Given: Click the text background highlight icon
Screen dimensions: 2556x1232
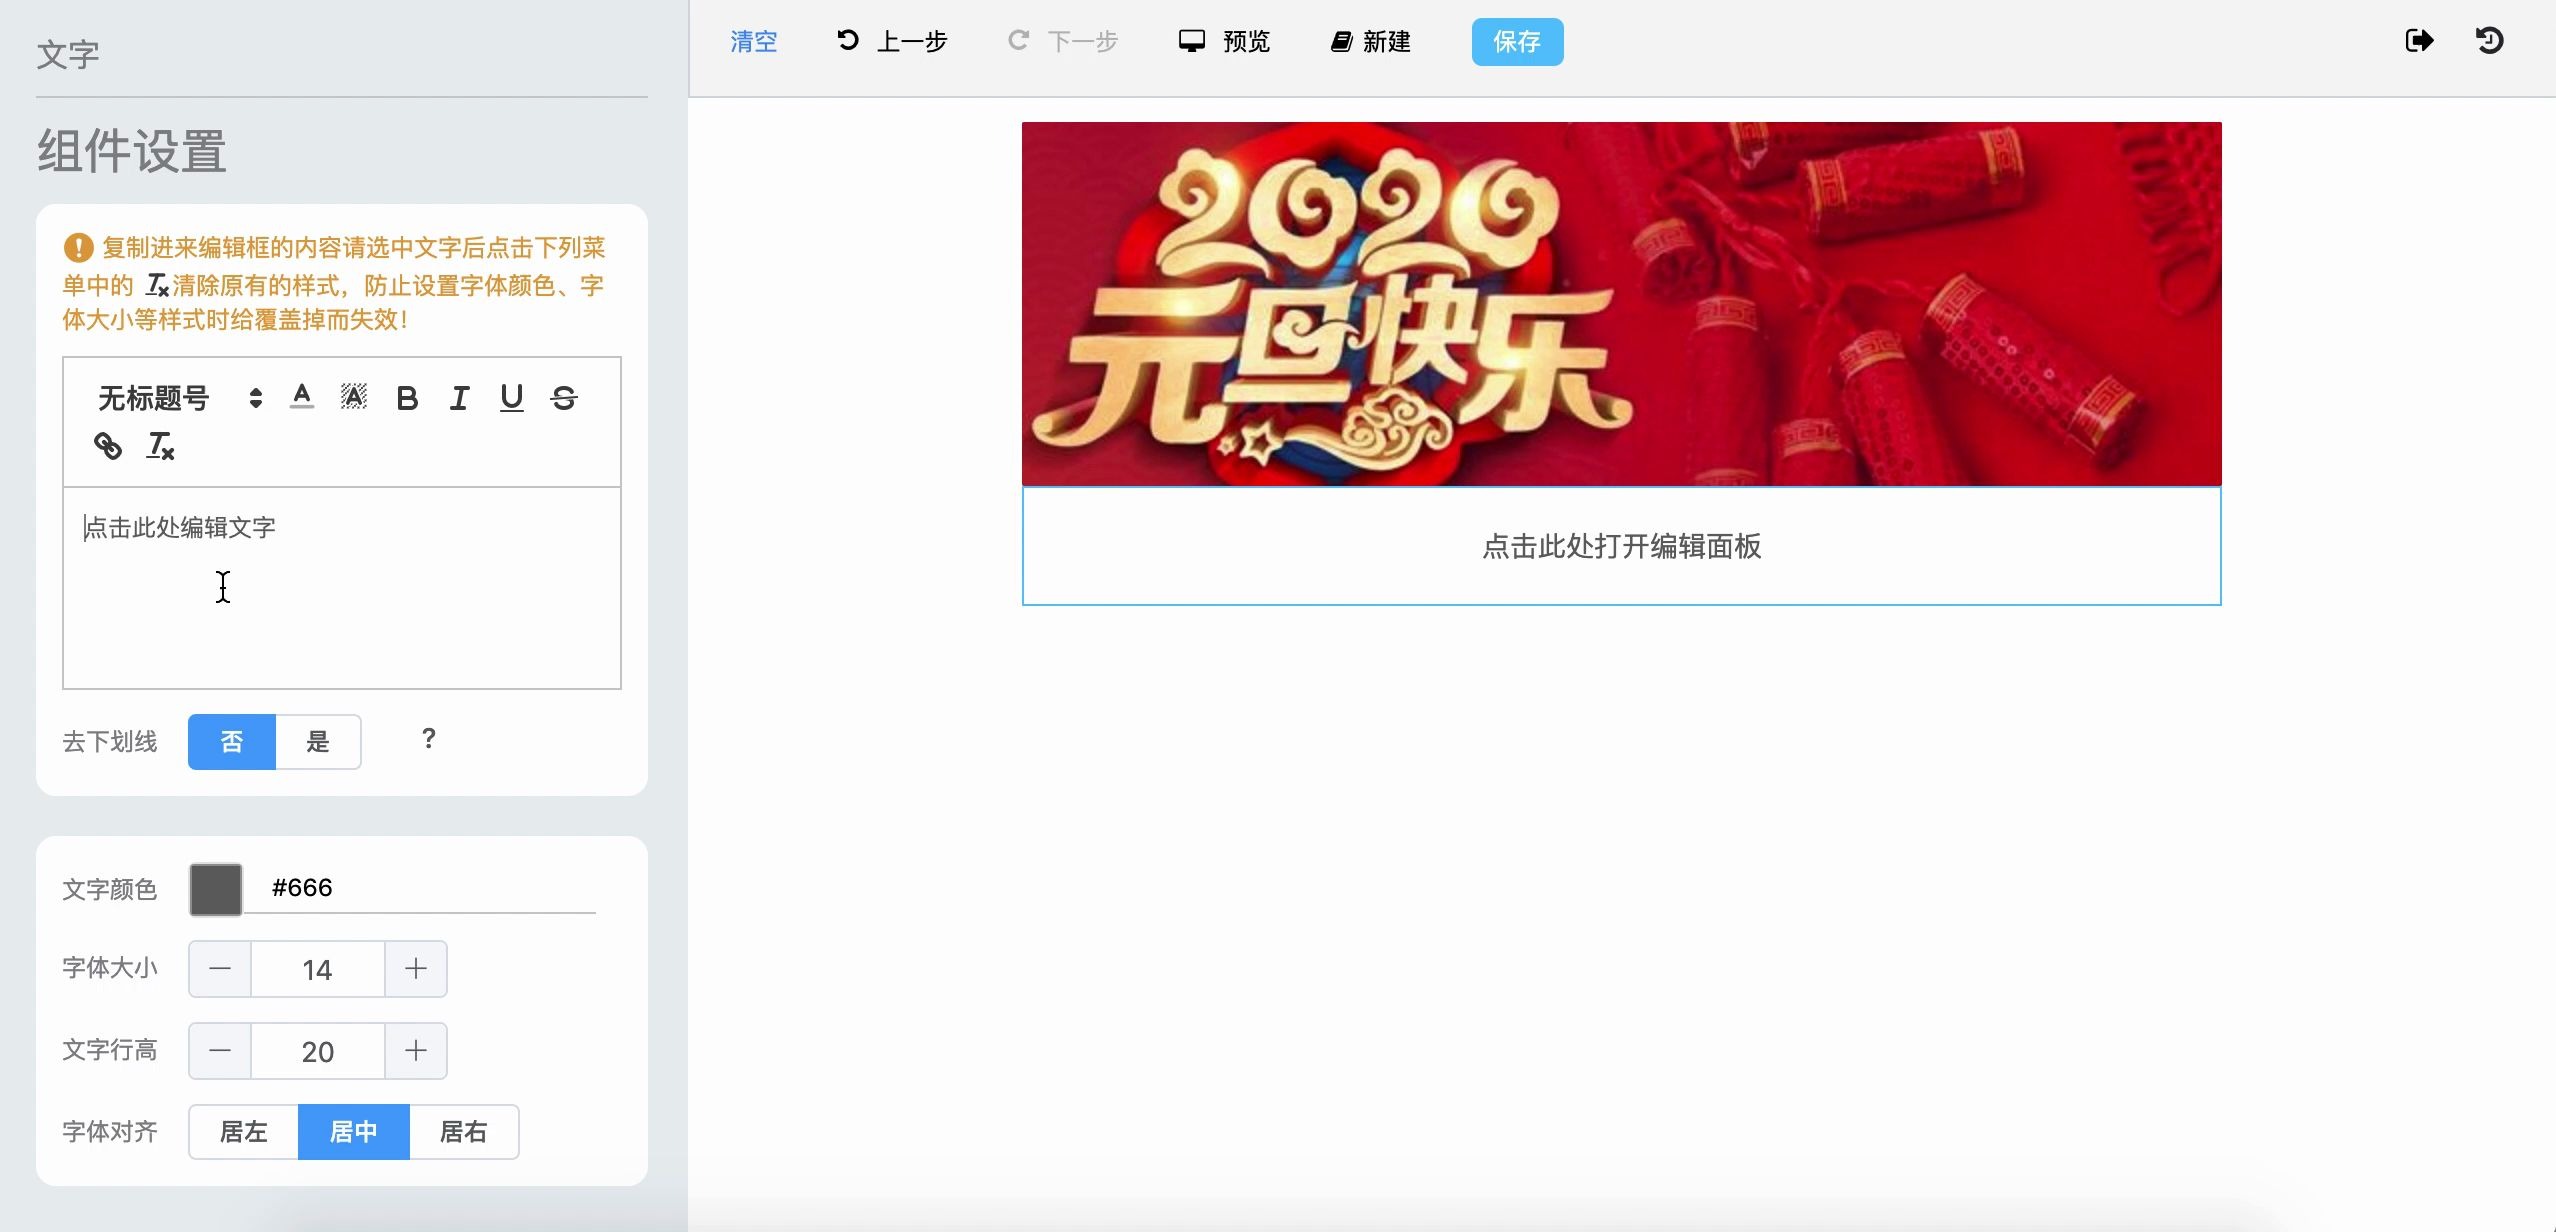Looking at the screenshot, I should click(x=354, y=397).
